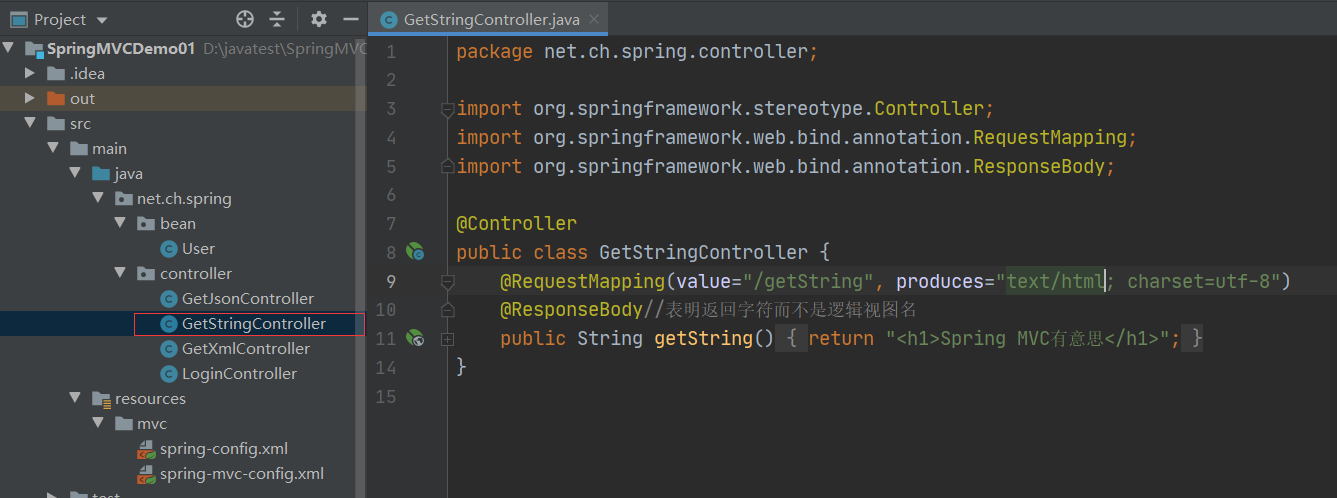1337x498 pixels.
Task: Click the "/getString" value string
Action: (808, 281)
